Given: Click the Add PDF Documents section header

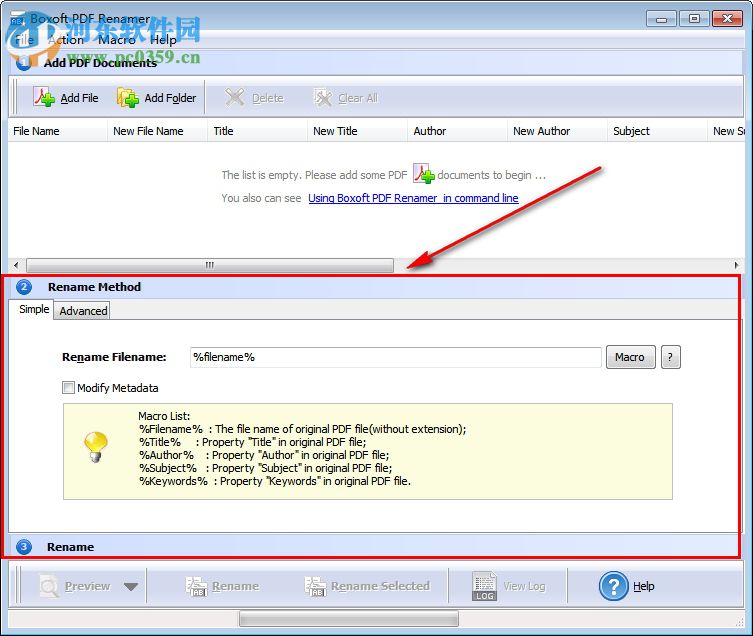Looking at the screenshot, I should tap(376, 62).
